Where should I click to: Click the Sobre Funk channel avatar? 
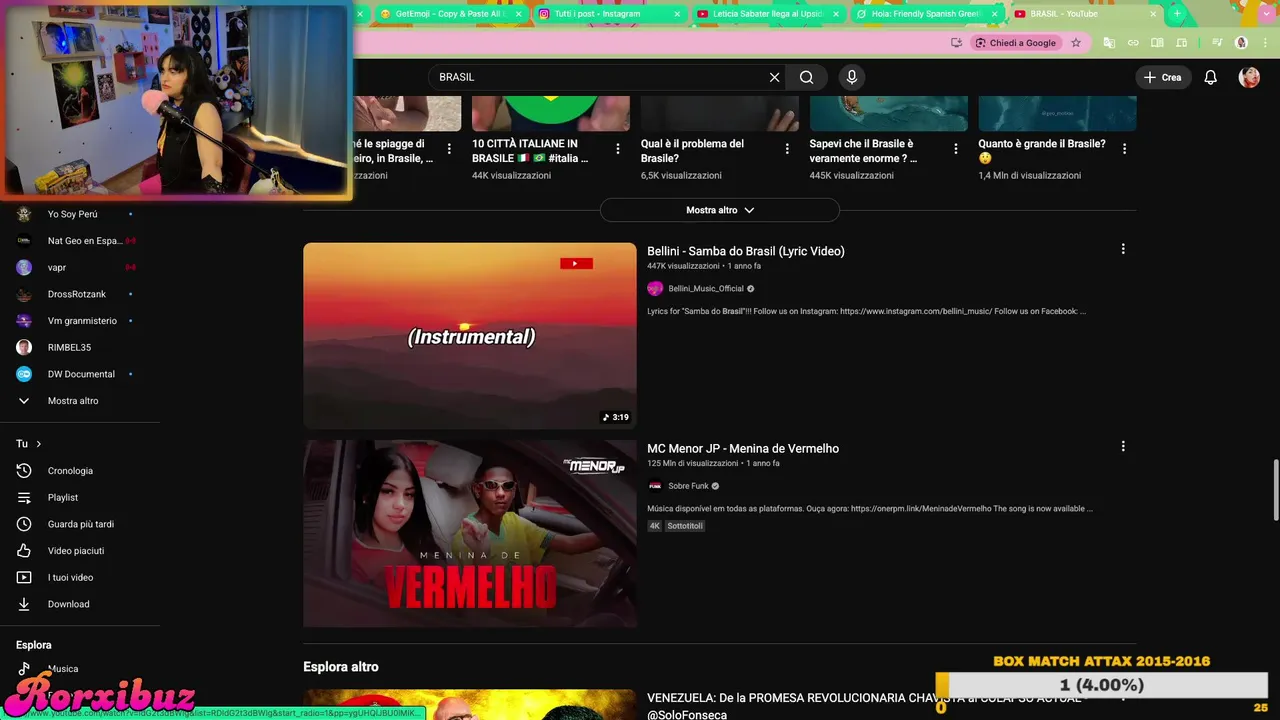tap(655, 486)
